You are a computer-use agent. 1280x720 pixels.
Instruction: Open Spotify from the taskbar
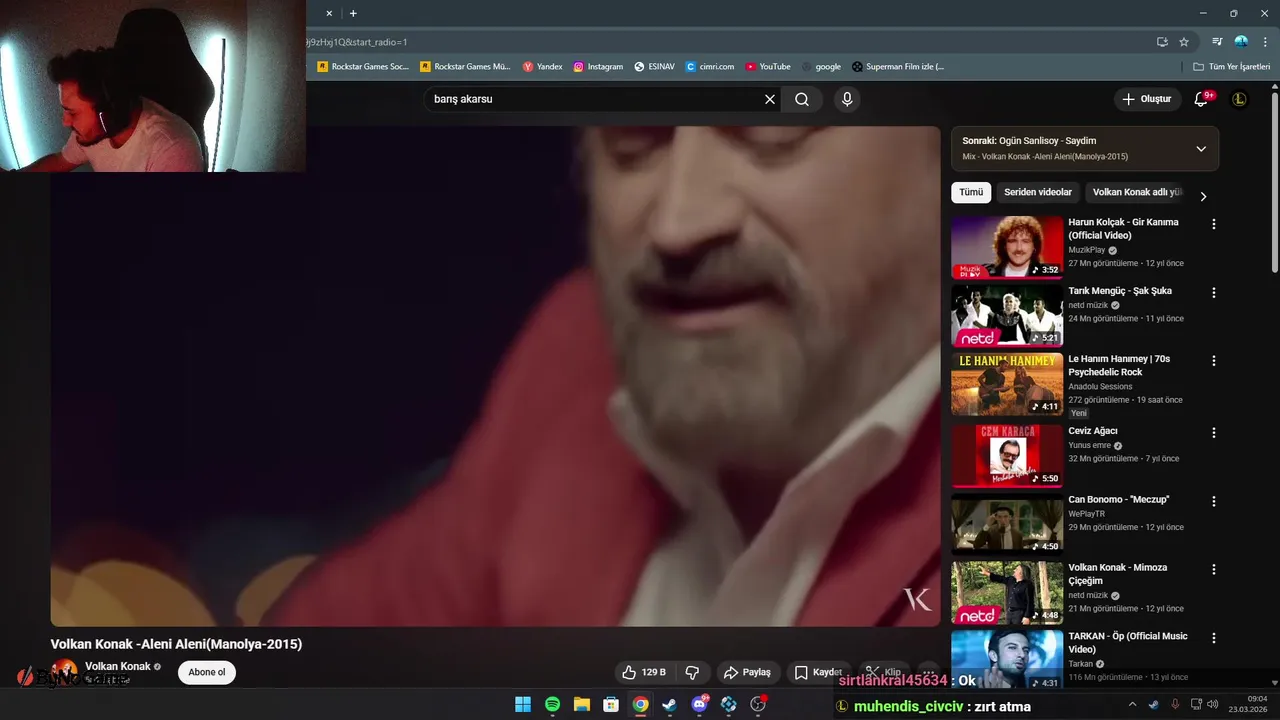pyautogui.click(x=552, y=705)
